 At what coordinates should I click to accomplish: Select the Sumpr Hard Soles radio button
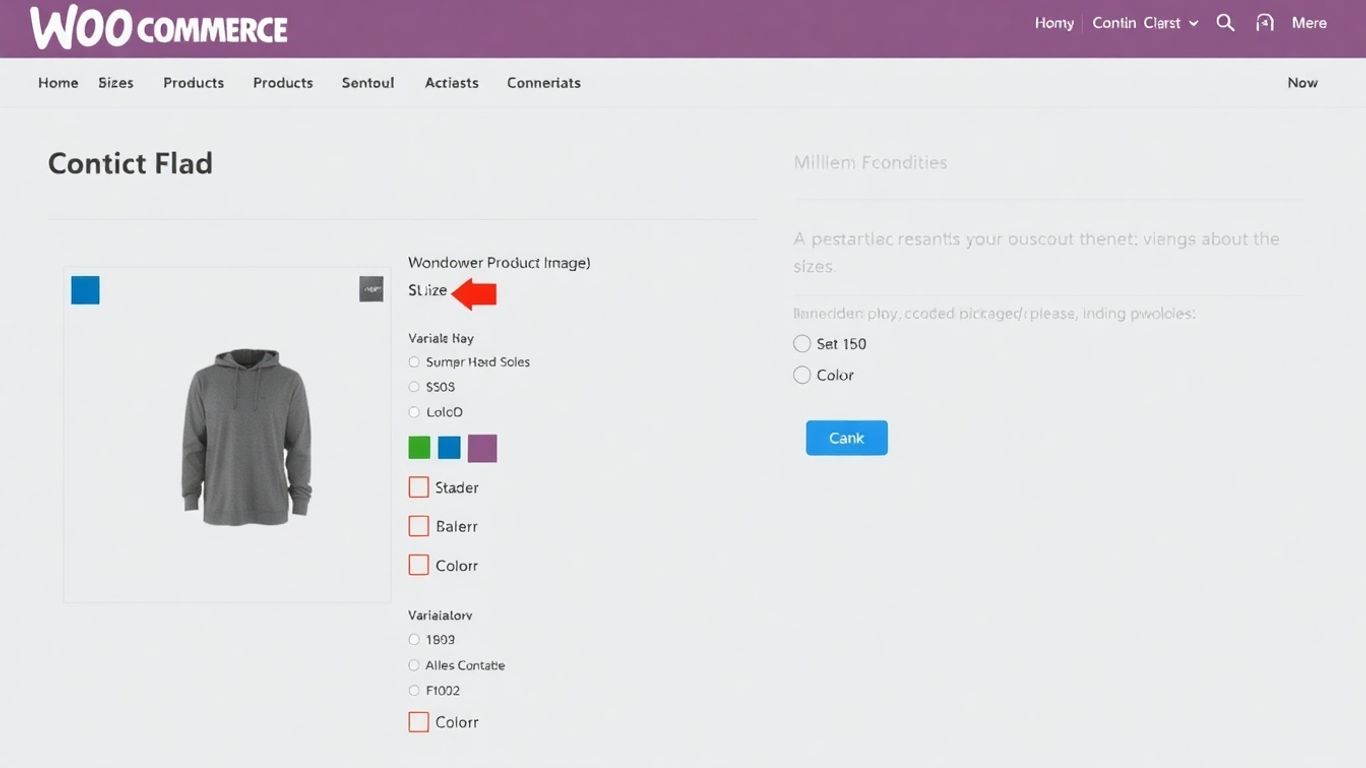pos(413,361)
